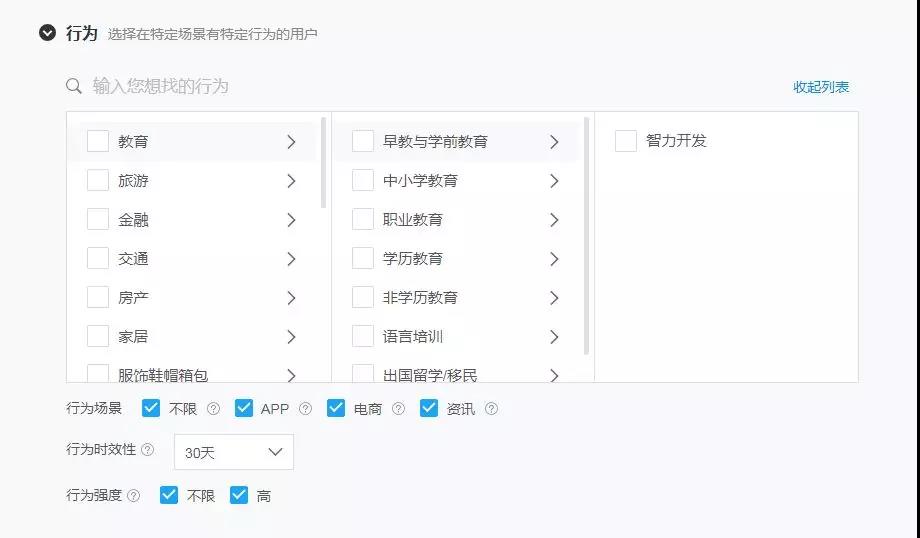920x538 pixels.
Task: Select the 金融 category item
Action: click(x=133, y=220)
